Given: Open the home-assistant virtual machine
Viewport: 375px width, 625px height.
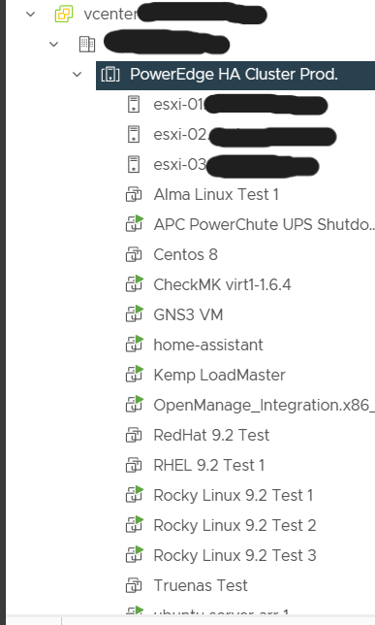Looking at the screenshot, I should [x=208, y=345].
